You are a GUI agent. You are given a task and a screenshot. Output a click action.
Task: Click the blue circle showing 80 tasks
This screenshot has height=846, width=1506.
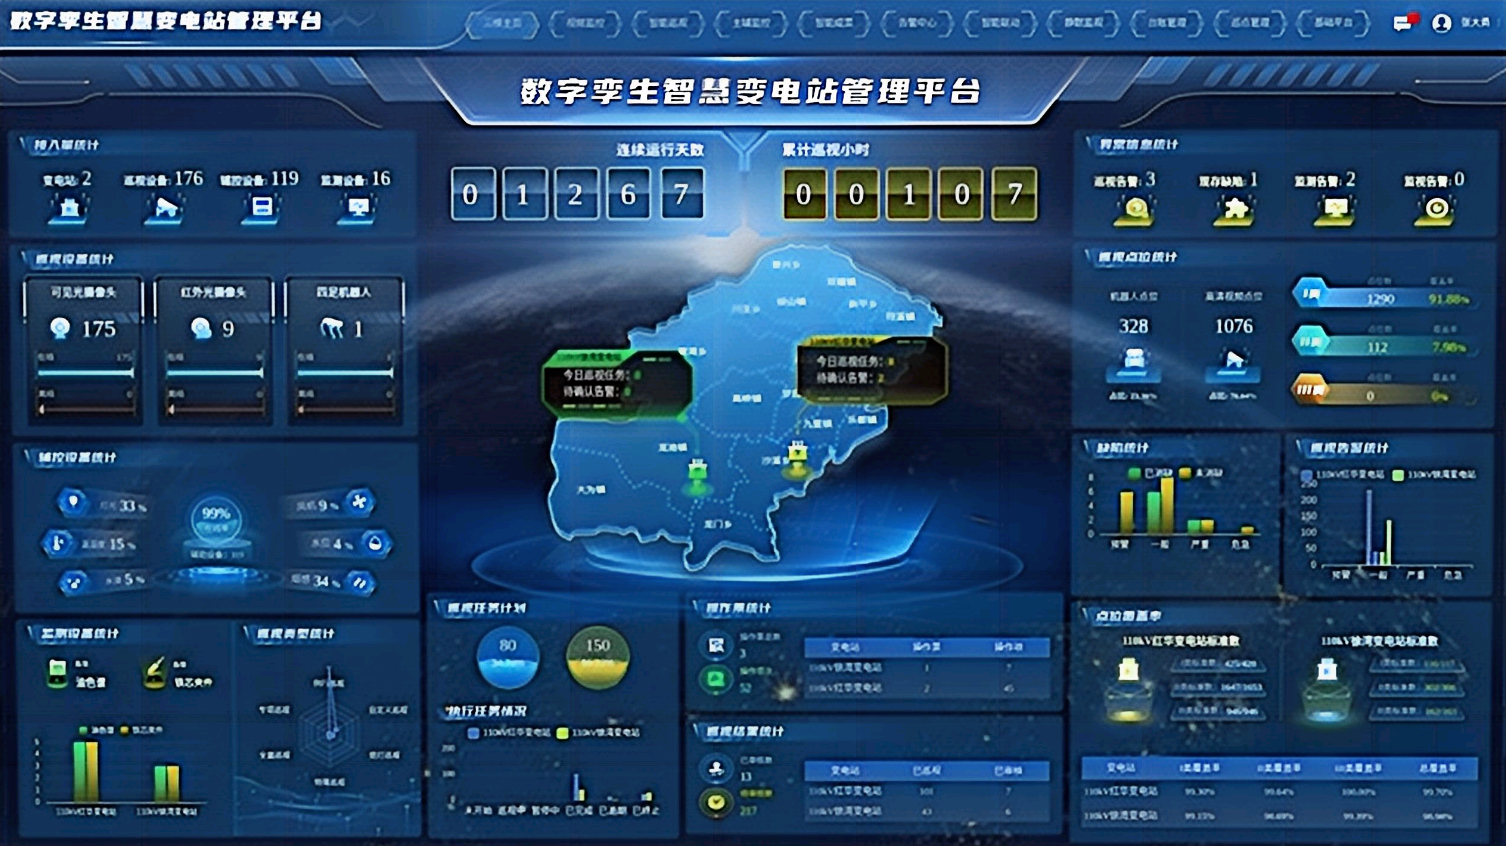(508, 656)
